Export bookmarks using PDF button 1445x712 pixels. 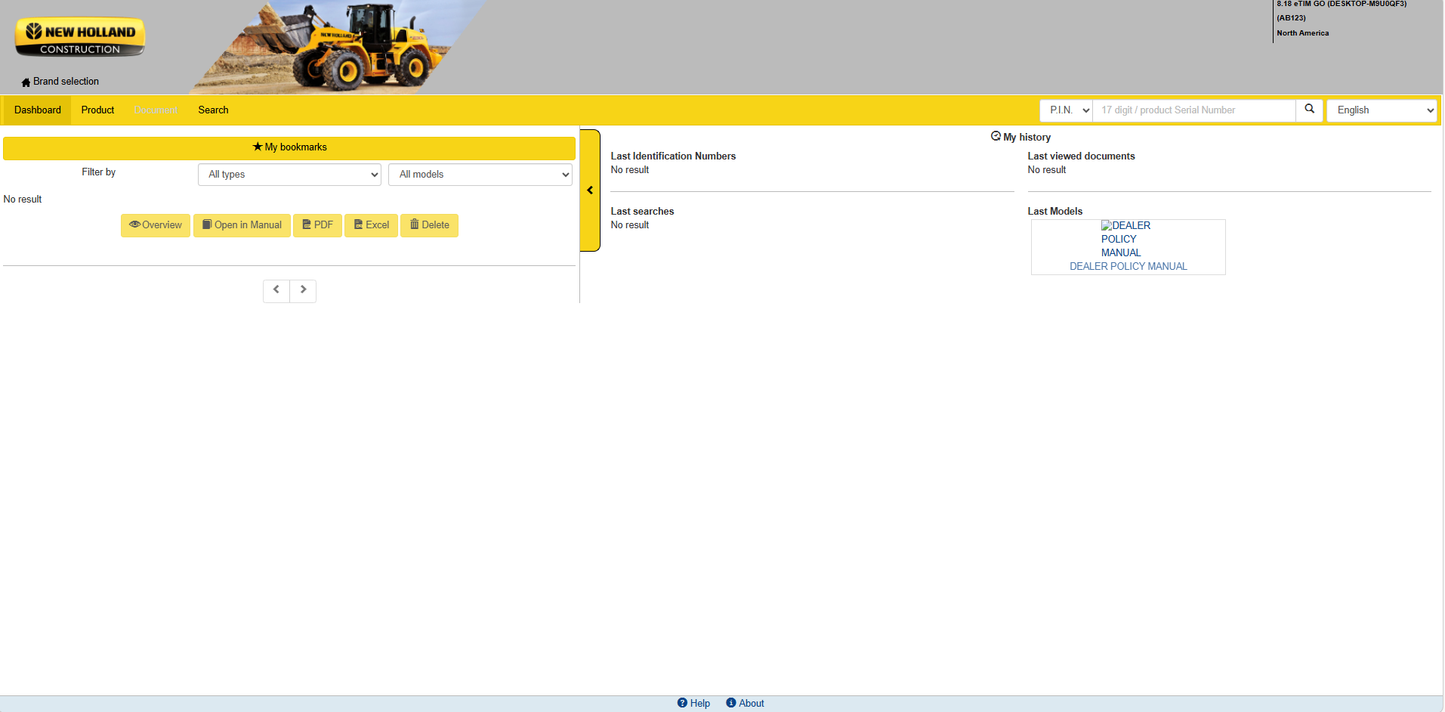(317, 225)
